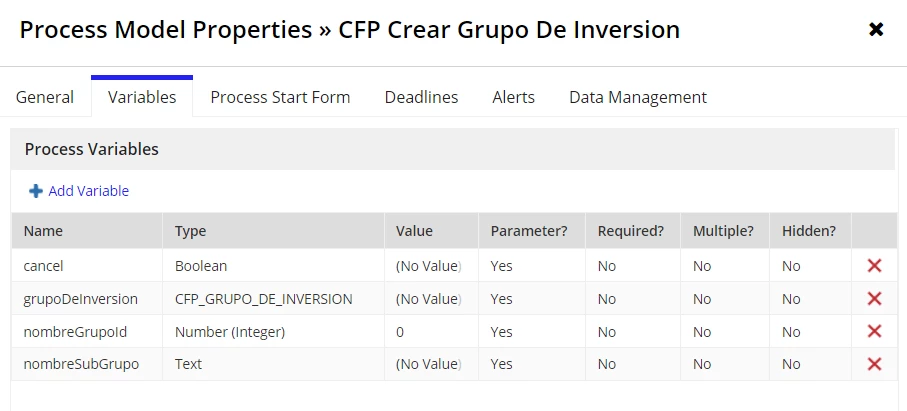Click the blue plus icon beside Add Variable
This screenshot has width=907, height=411.
click(36, 191)
